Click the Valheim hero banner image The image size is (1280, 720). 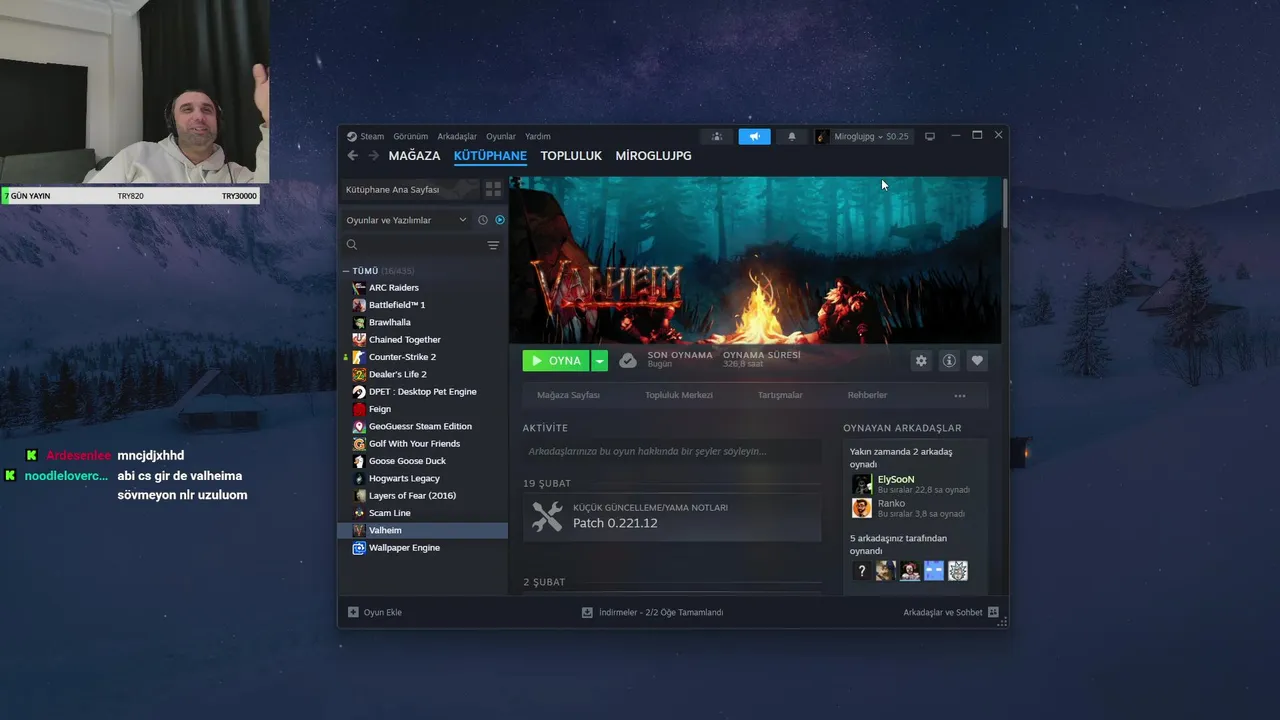(x=755, y=260)
